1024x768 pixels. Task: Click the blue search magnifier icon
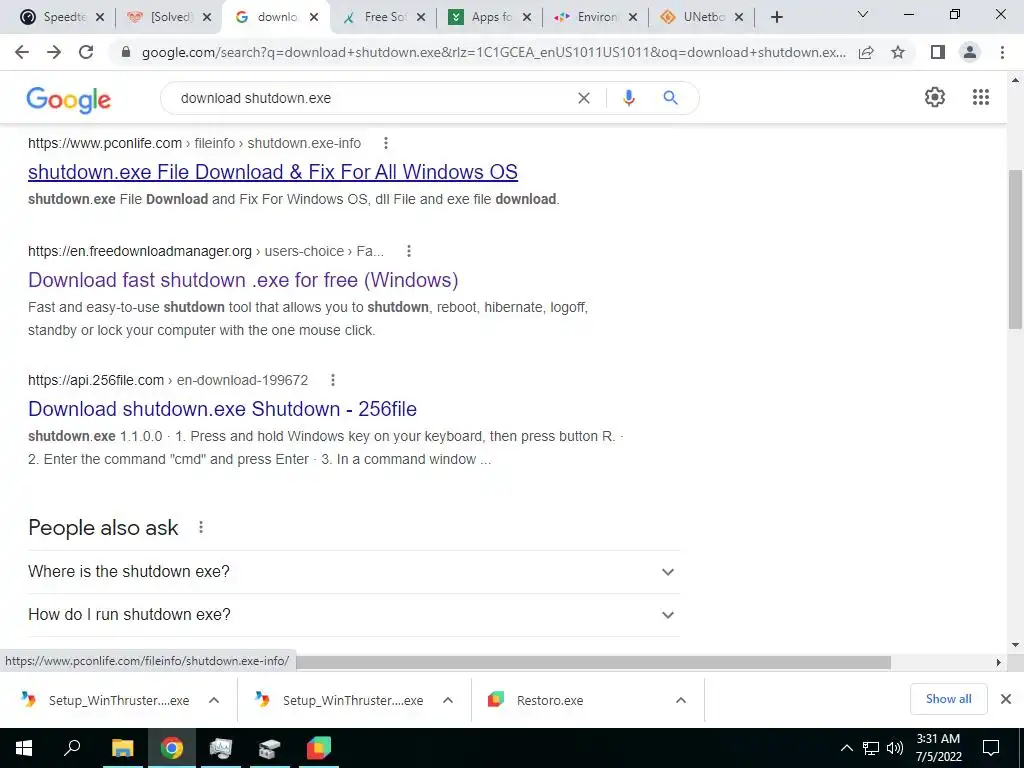[x=670, y=98]
